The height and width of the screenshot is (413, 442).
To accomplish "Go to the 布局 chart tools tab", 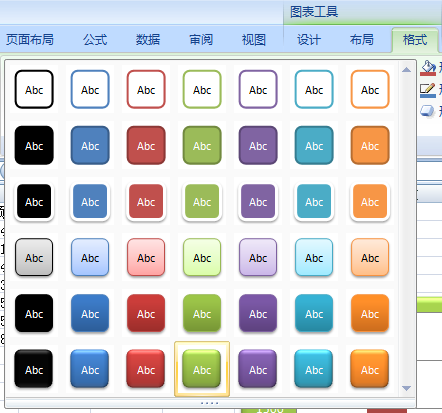I will pos(362,40).
